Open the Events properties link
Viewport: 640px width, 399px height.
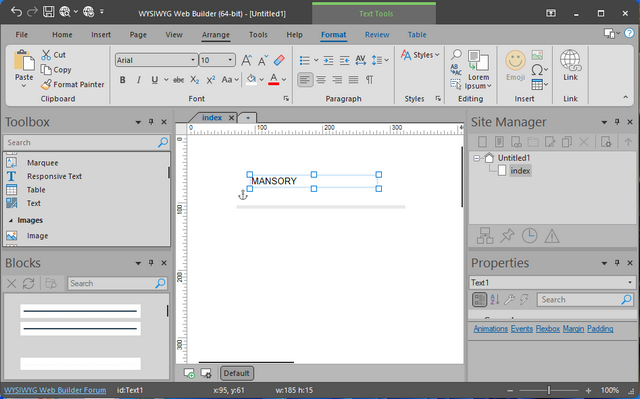(x=522, y=329)
